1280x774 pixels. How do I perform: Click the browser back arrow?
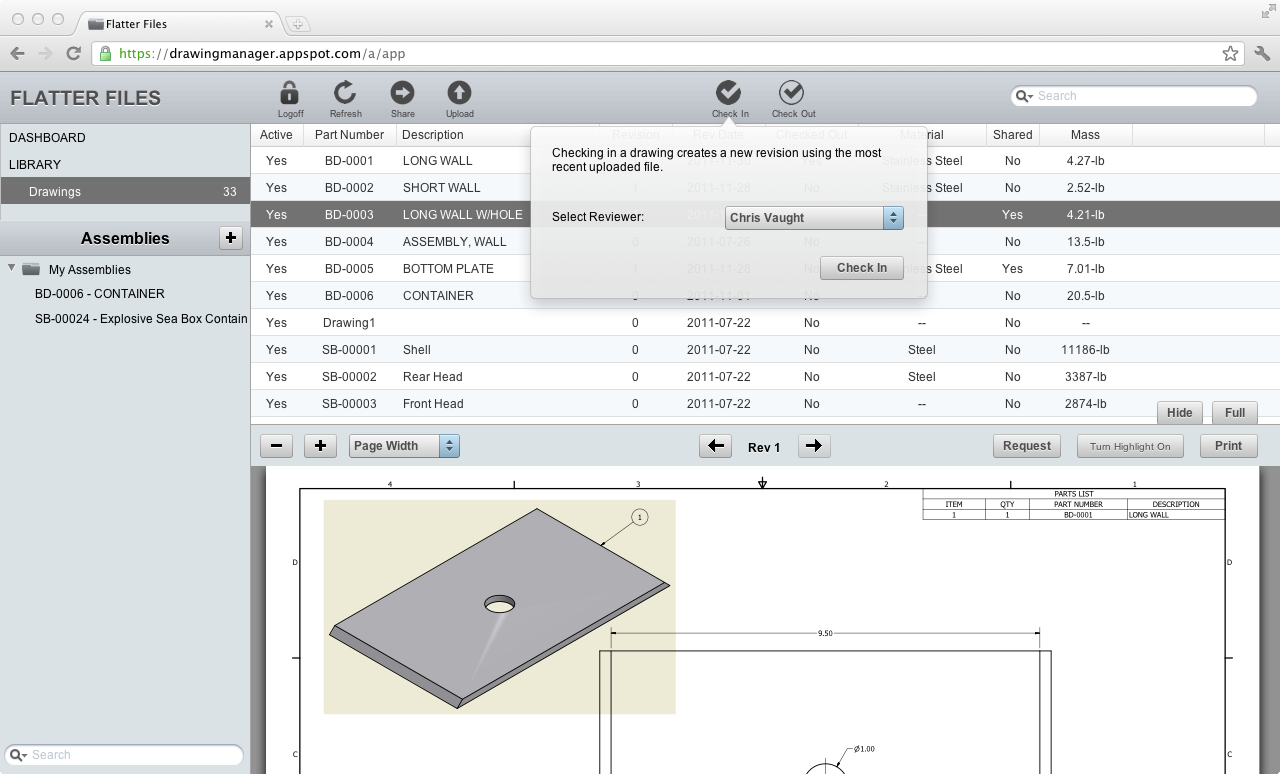(x=18, y=53)
